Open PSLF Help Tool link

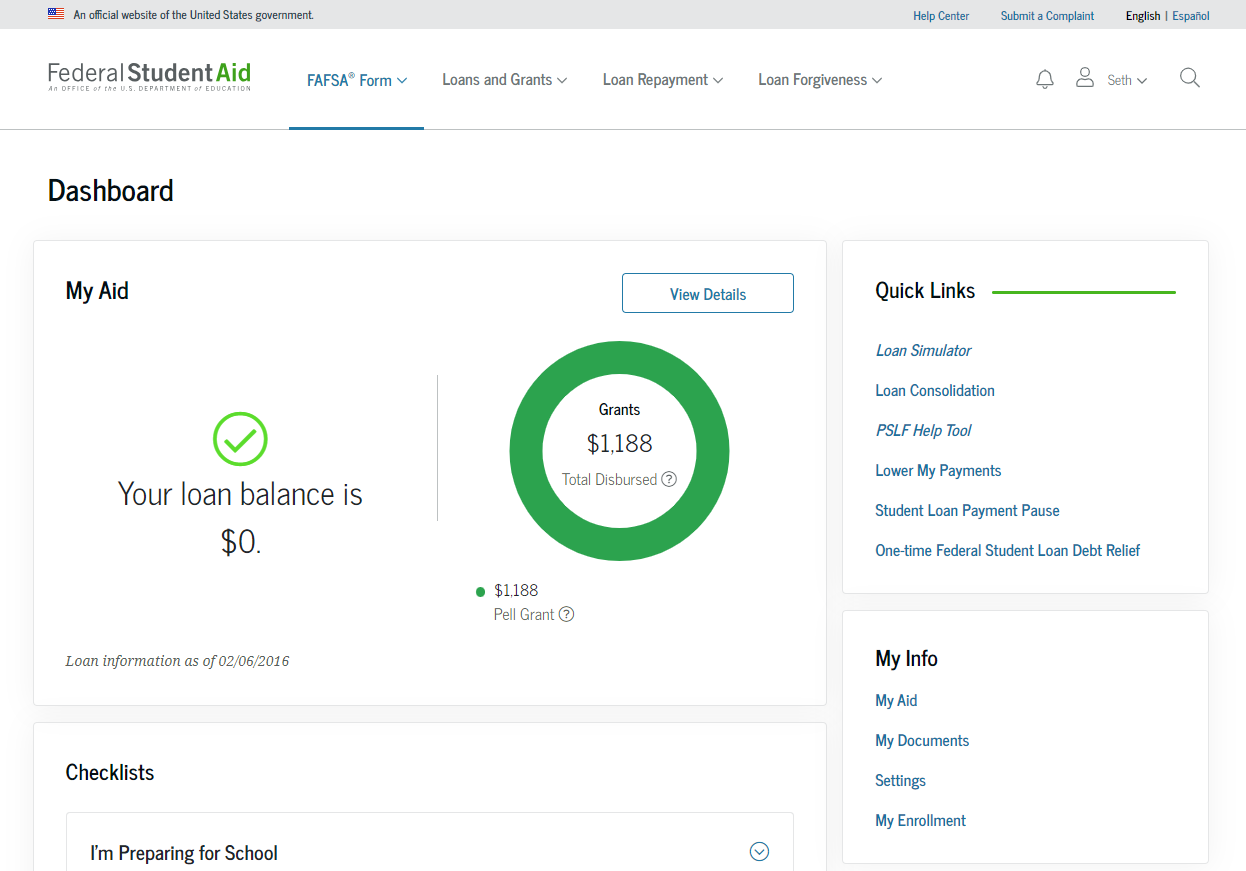pyautogui.click(x=923, y=430)
